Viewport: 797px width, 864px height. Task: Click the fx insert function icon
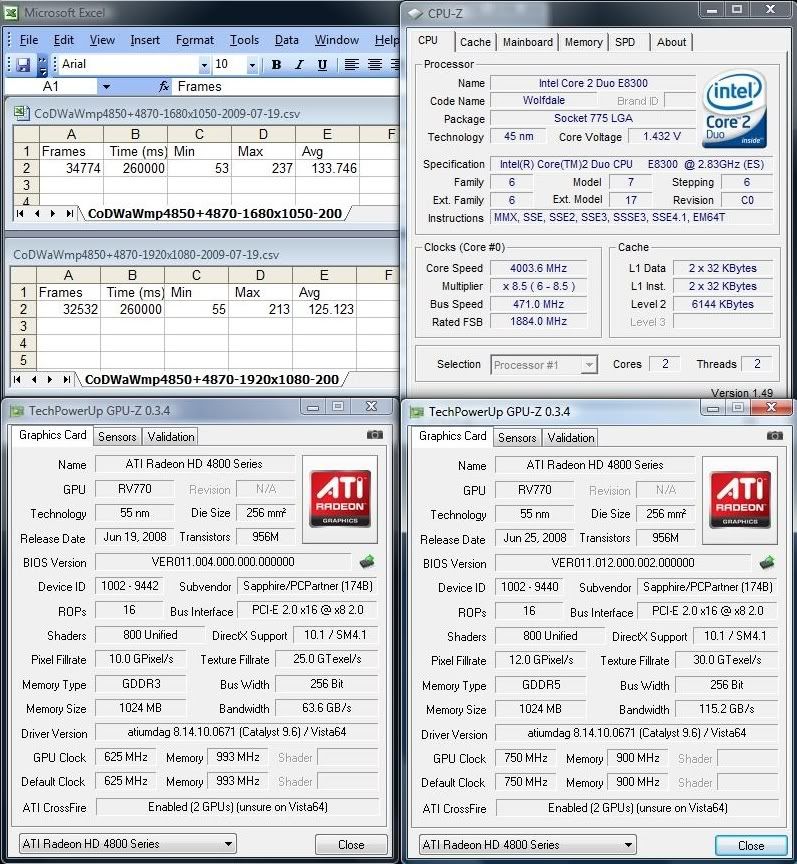[164, 87]
